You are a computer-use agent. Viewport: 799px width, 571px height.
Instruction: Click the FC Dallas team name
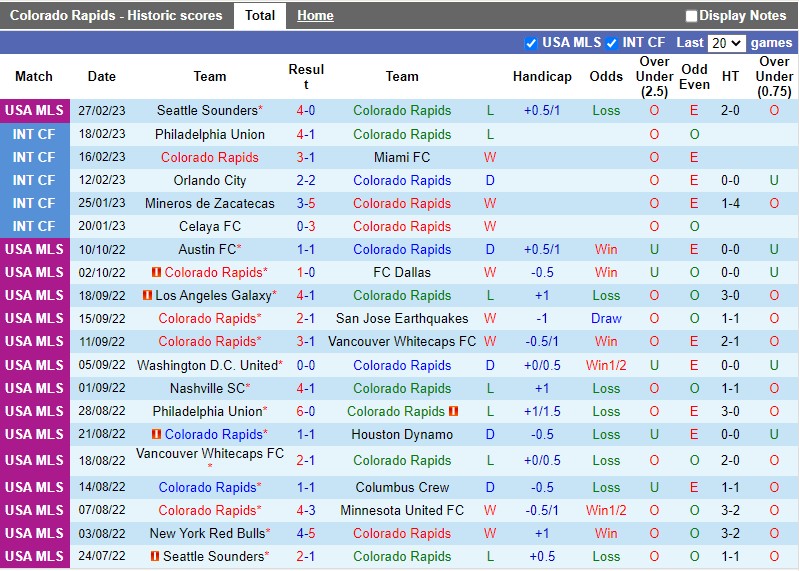[x=402, y=273]
